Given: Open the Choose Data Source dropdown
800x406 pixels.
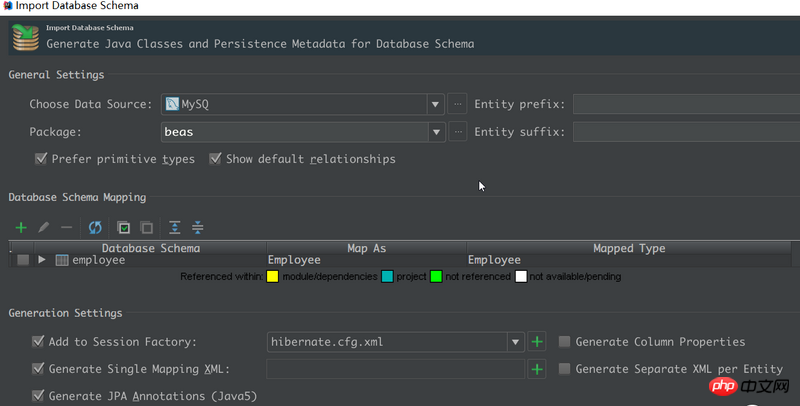Looking at the screenshot, I should pos(436,104).
